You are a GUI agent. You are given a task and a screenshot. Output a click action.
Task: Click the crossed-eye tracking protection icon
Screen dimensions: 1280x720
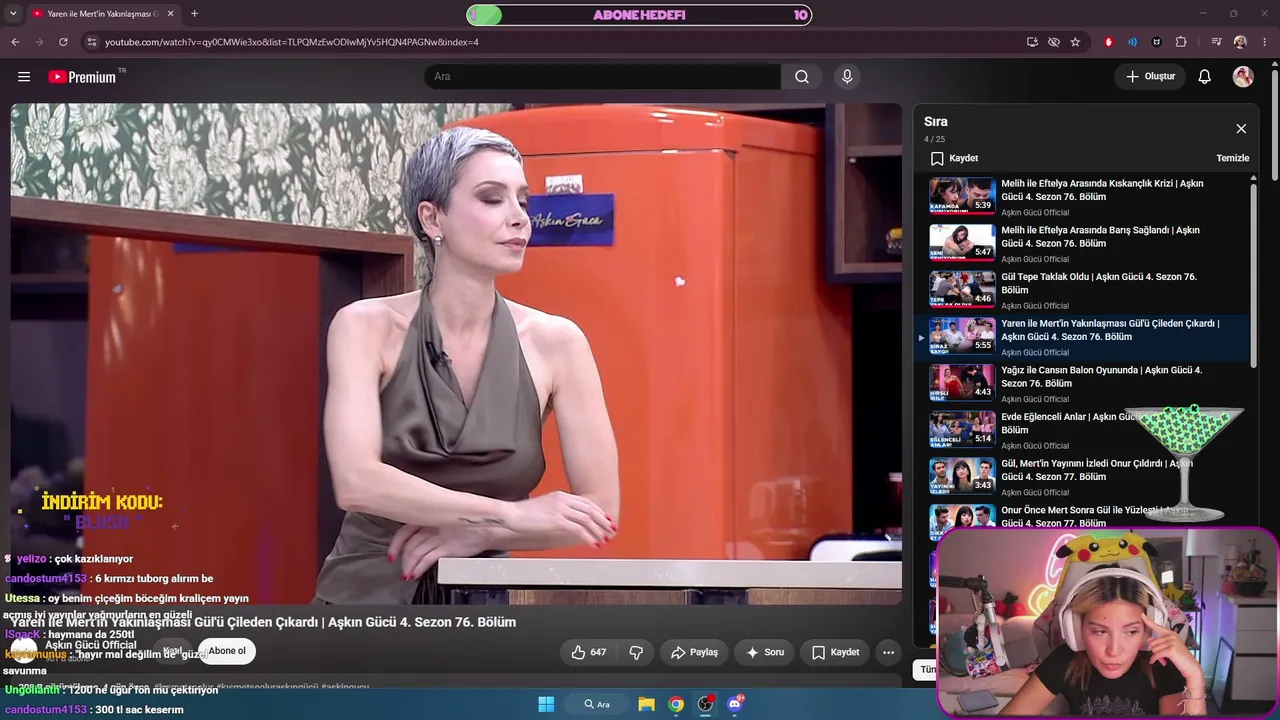point(1054,42)
